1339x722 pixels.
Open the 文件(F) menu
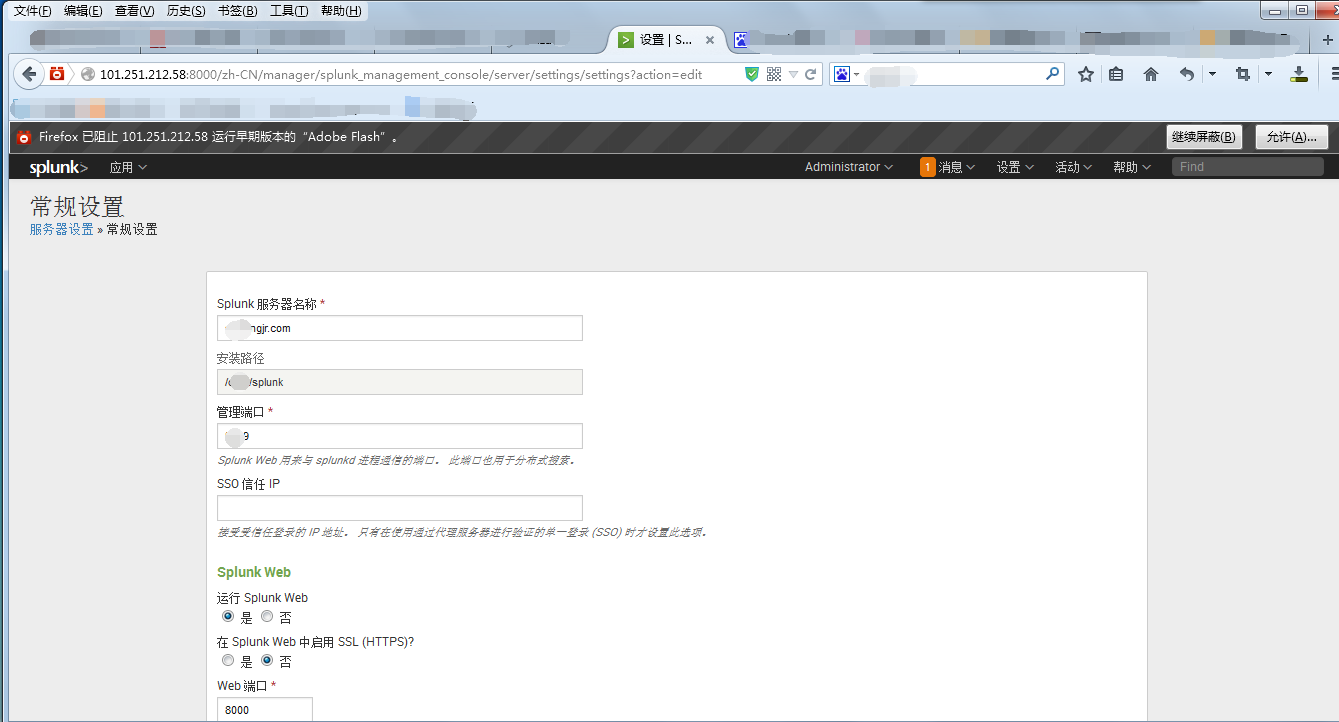pos(32,11)
